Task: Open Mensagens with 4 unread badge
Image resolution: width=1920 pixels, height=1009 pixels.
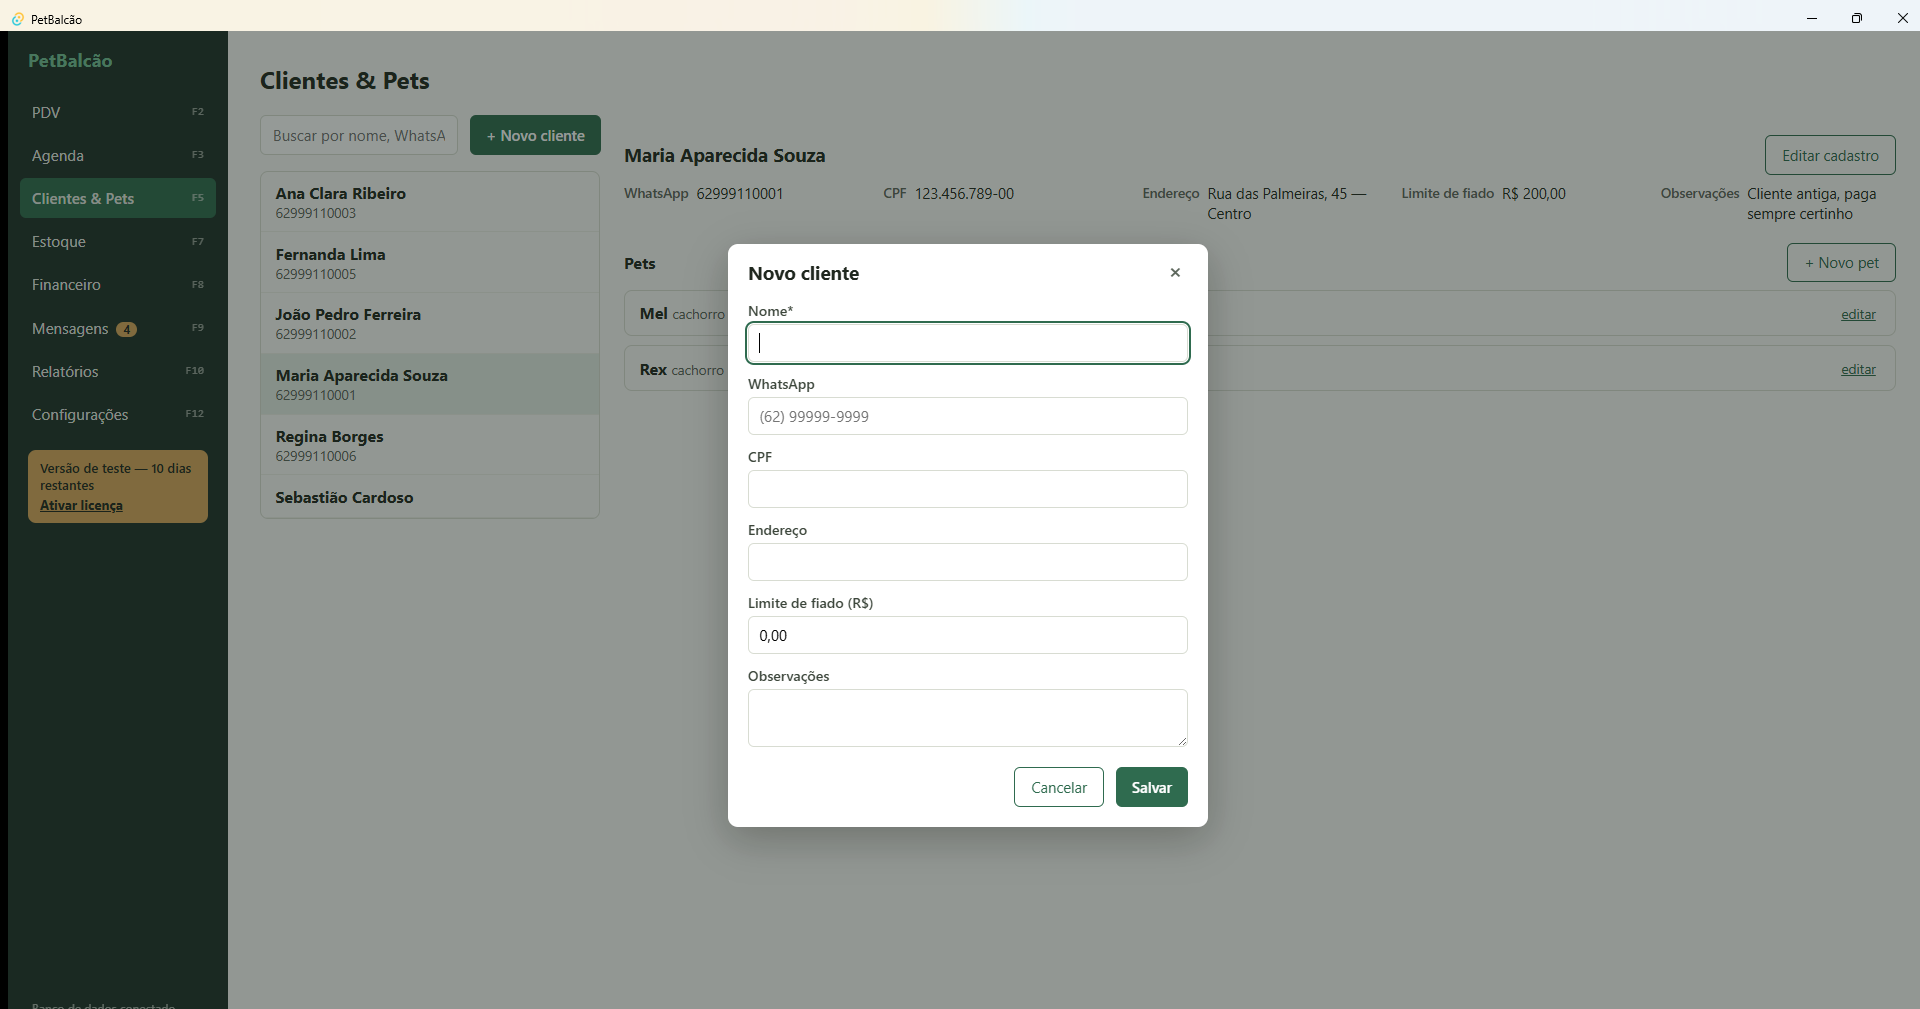Action: pyautogui.click(x=118, y=328)
